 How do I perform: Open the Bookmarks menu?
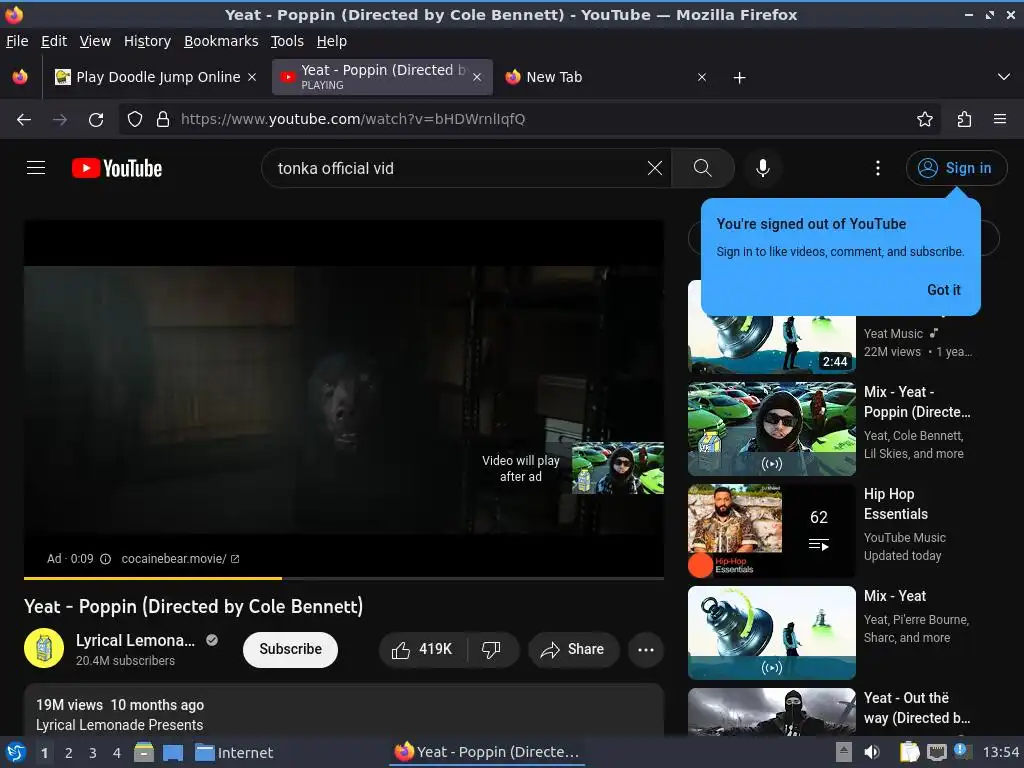(x=221, y=41)
